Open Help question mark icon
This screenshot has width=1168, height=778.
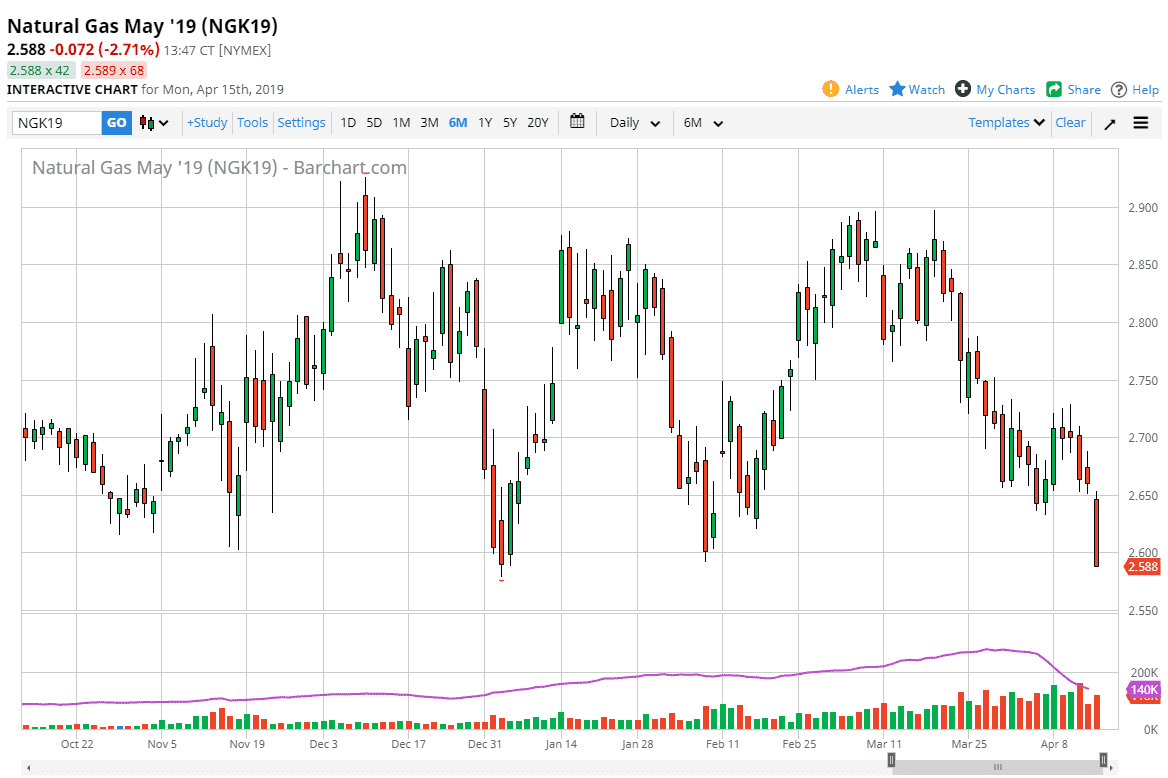pyautogui.click(x=1119, y=89)
